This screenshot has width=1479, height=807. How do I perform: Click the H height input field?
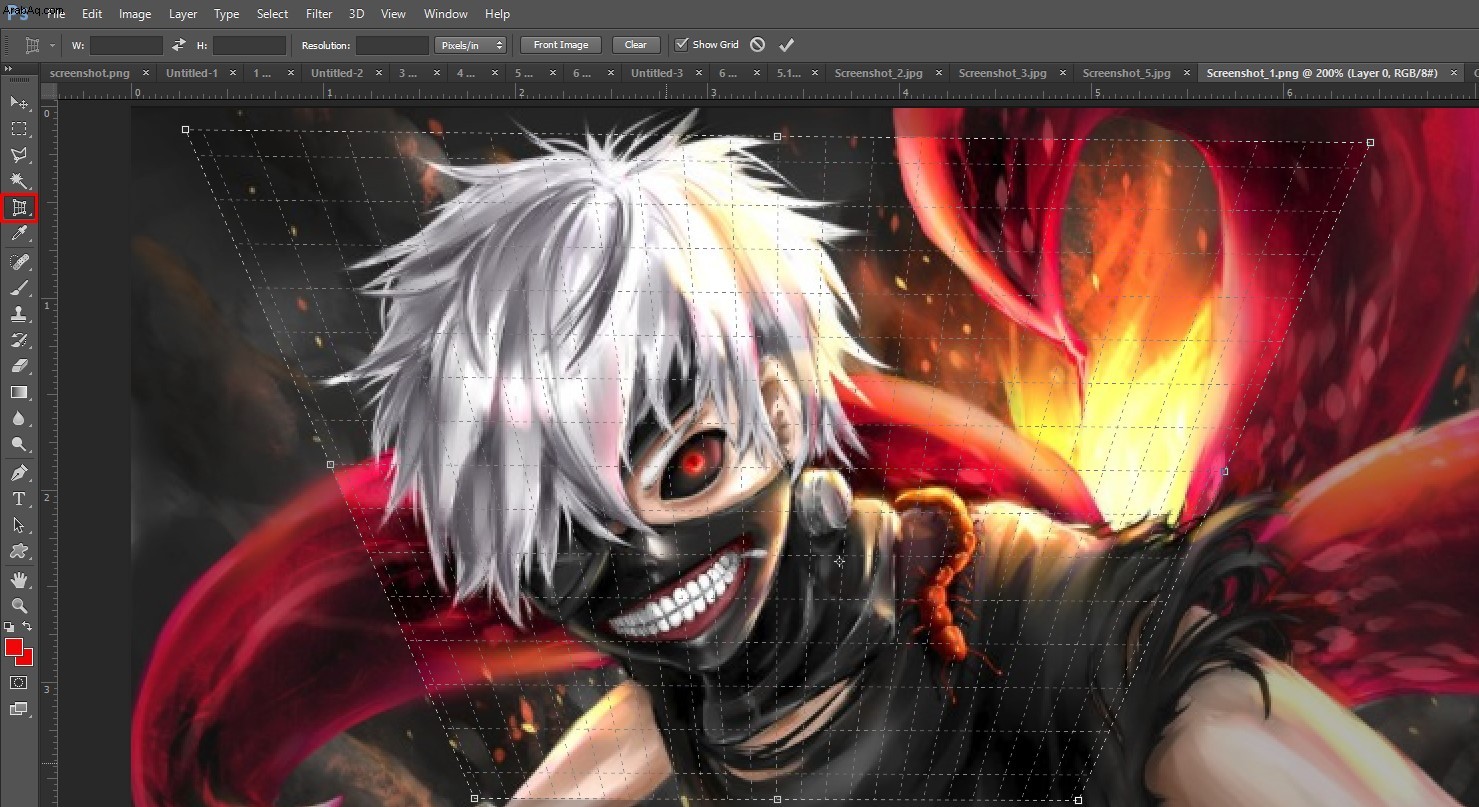pyautogui.click(x=249, y=45)
